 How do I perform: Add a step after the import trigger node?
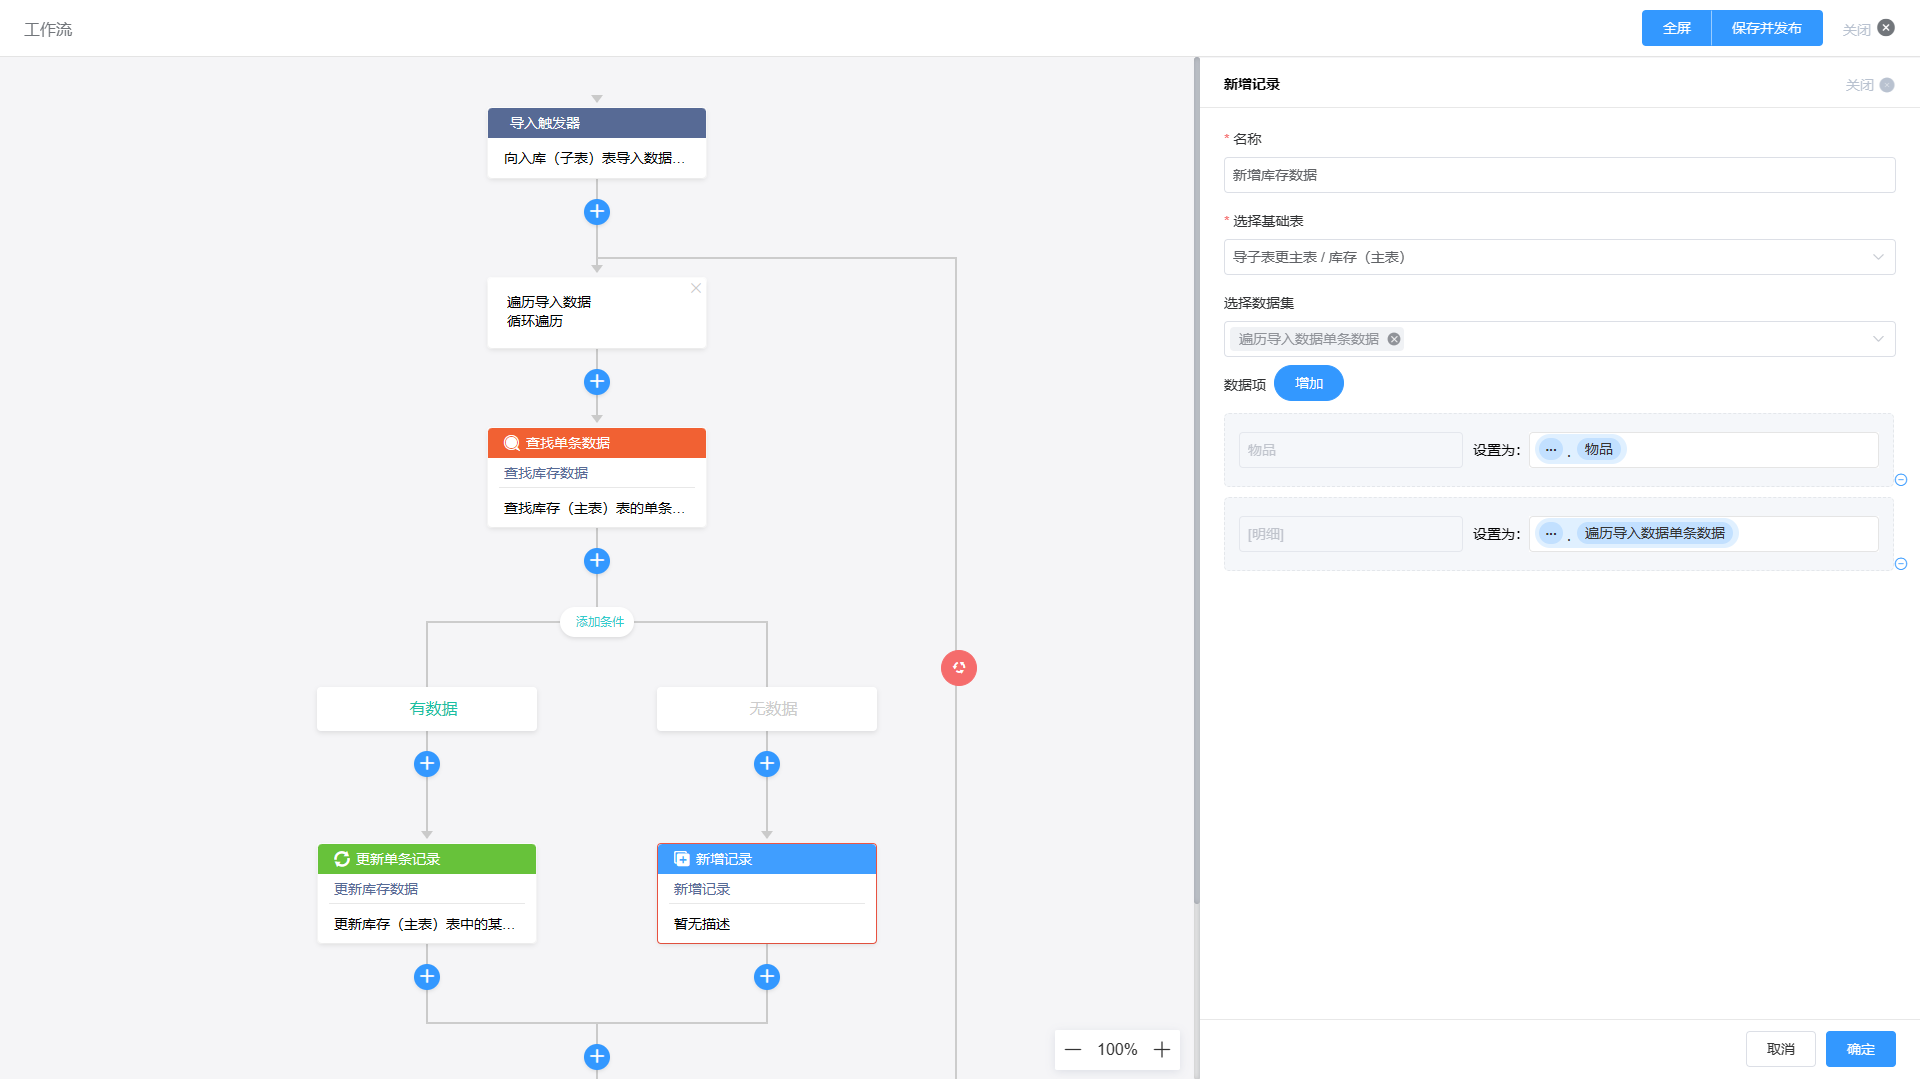click(597, 212)
